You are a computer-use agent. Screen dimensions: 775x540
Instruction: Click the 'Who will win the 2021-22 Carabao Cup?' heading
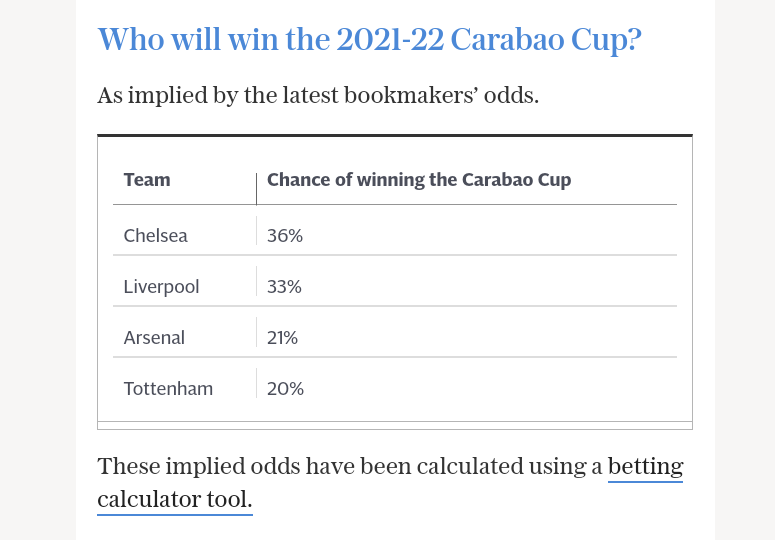369,39
